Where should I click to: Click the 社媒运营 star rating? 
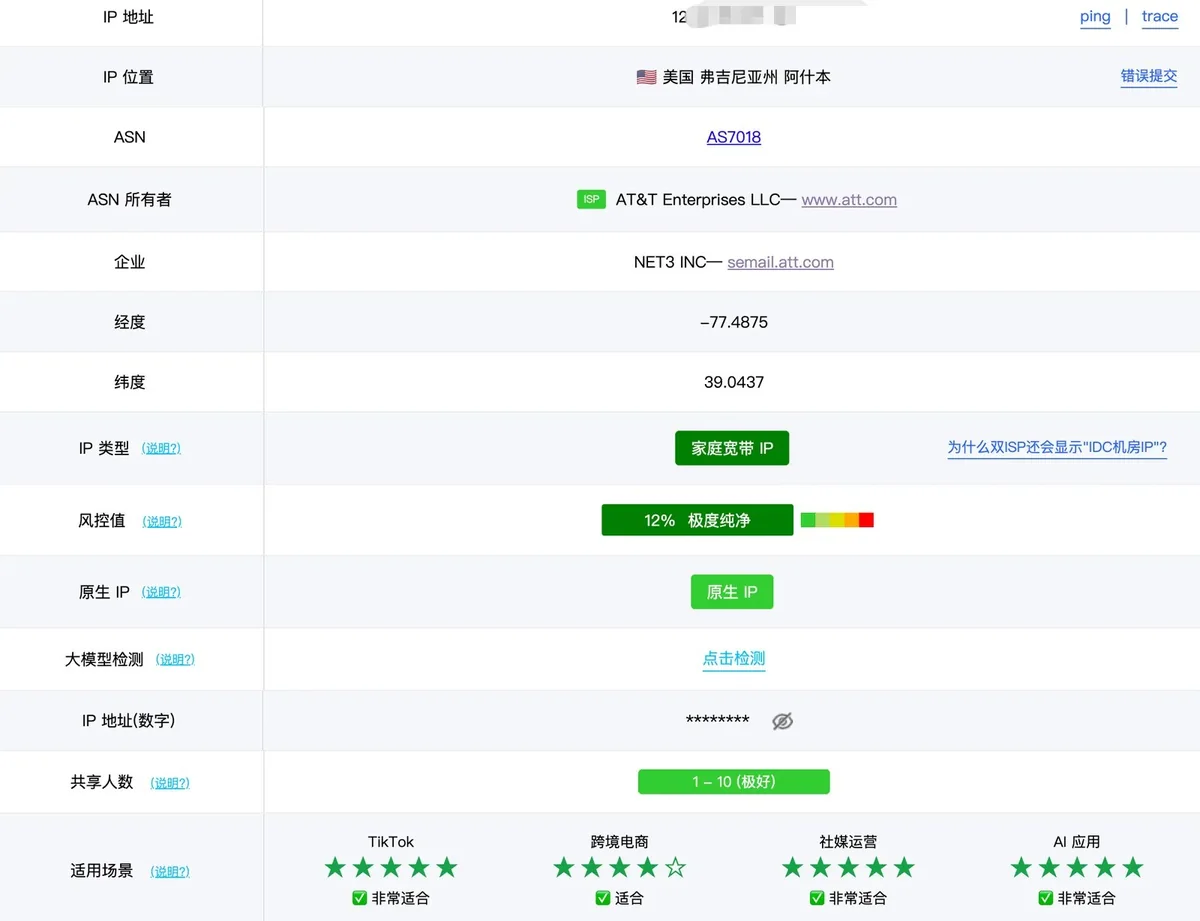pos(848,867)
